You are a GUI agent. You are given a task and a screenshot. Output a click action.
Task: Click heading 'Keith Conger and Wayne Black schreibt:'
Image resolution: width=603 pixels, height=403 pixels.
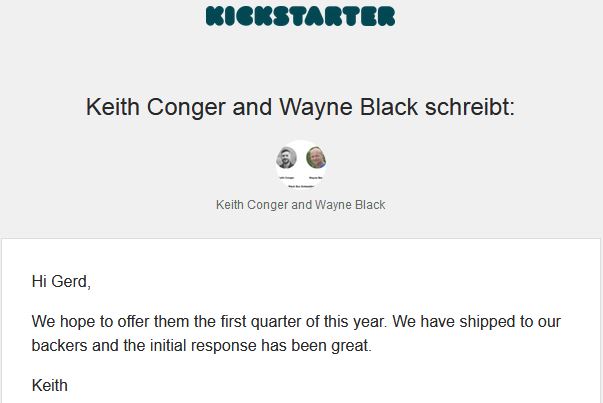(x=300, y=107)
